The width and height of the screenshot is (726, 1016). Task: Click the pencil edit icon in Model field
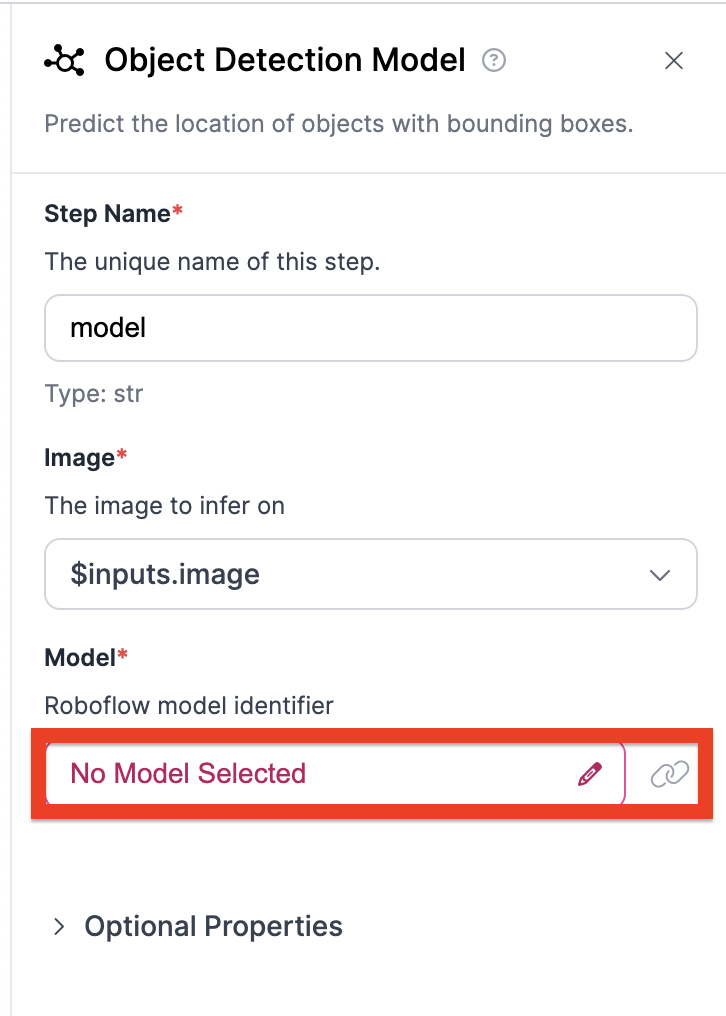coord(590,774)
